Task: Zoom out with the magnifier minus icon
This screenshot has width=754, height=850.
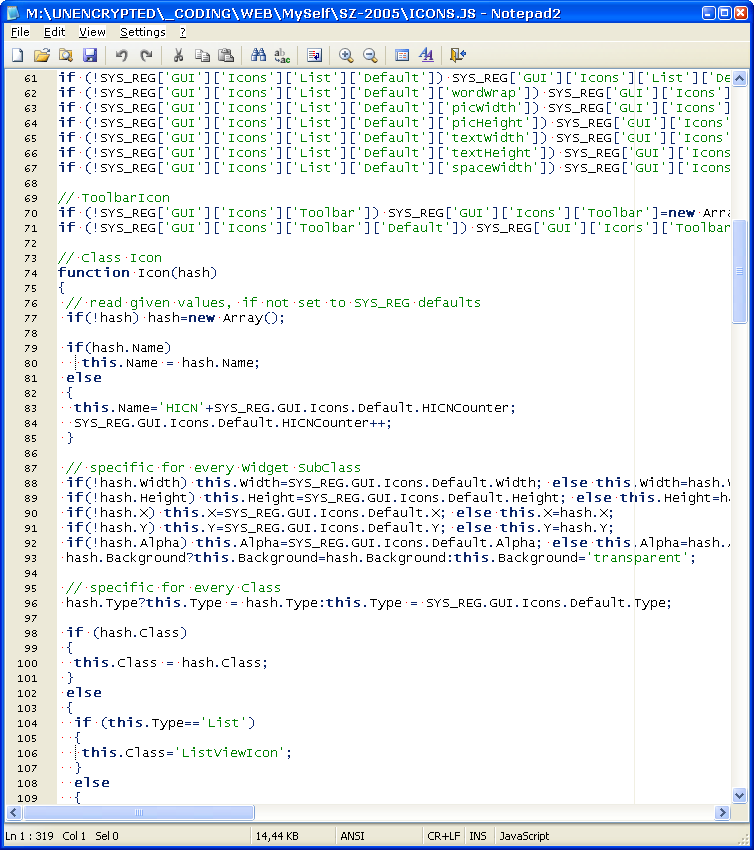Action: pos(370,55)
